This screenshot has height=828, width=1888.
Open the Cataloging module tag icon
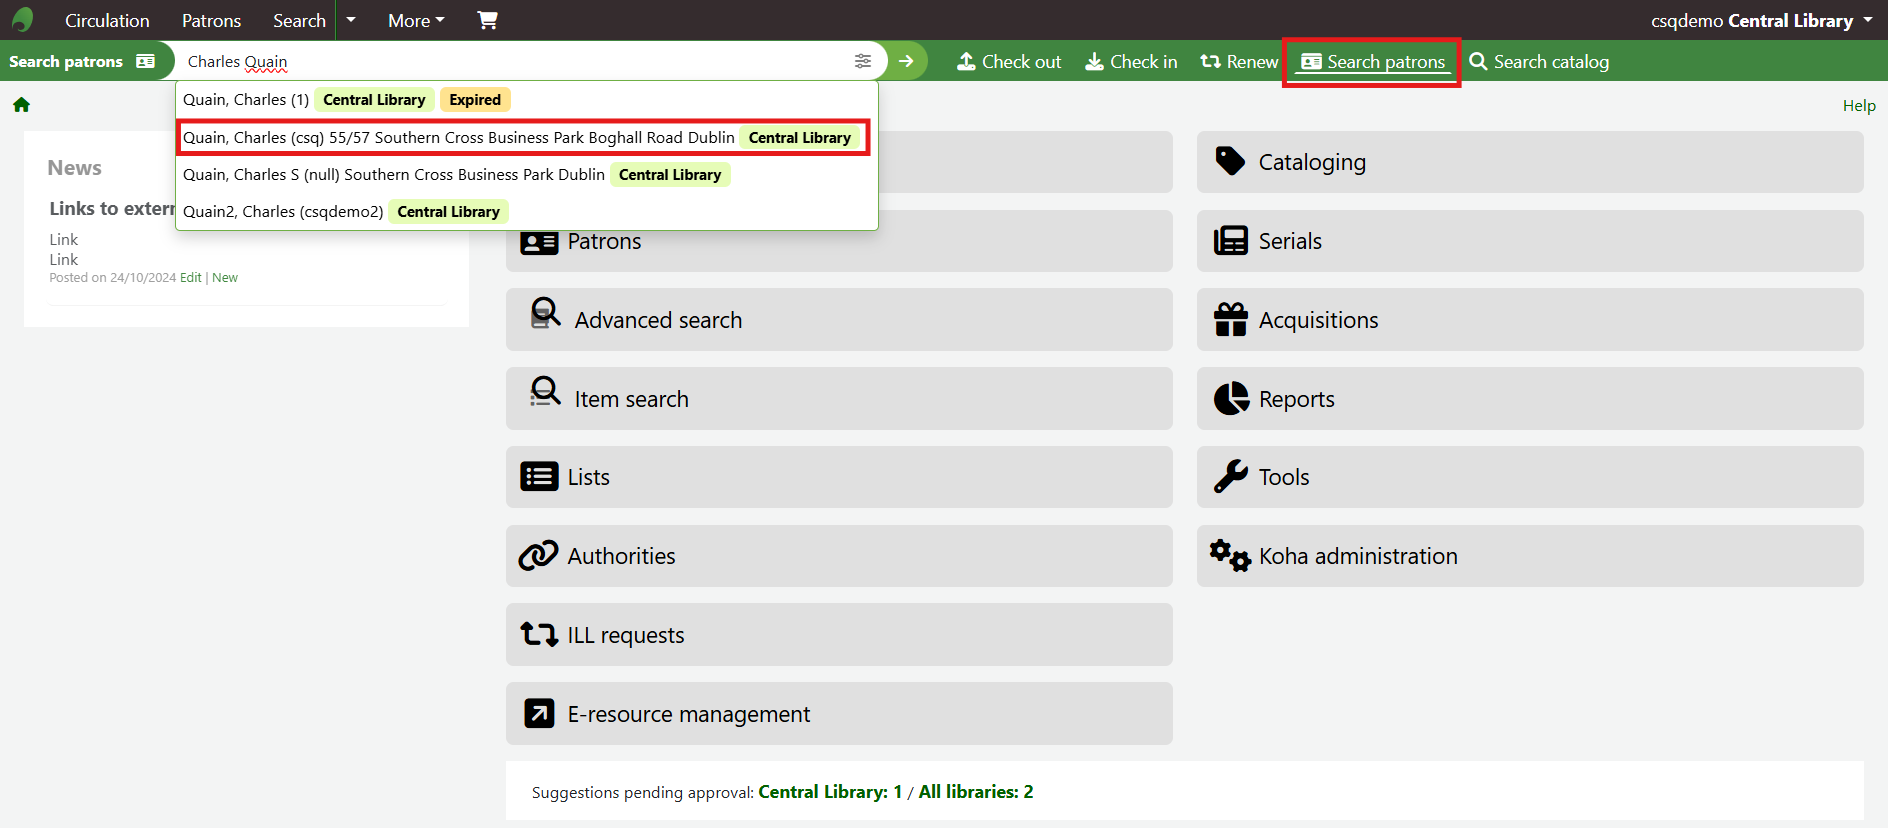pos(1230,162)
